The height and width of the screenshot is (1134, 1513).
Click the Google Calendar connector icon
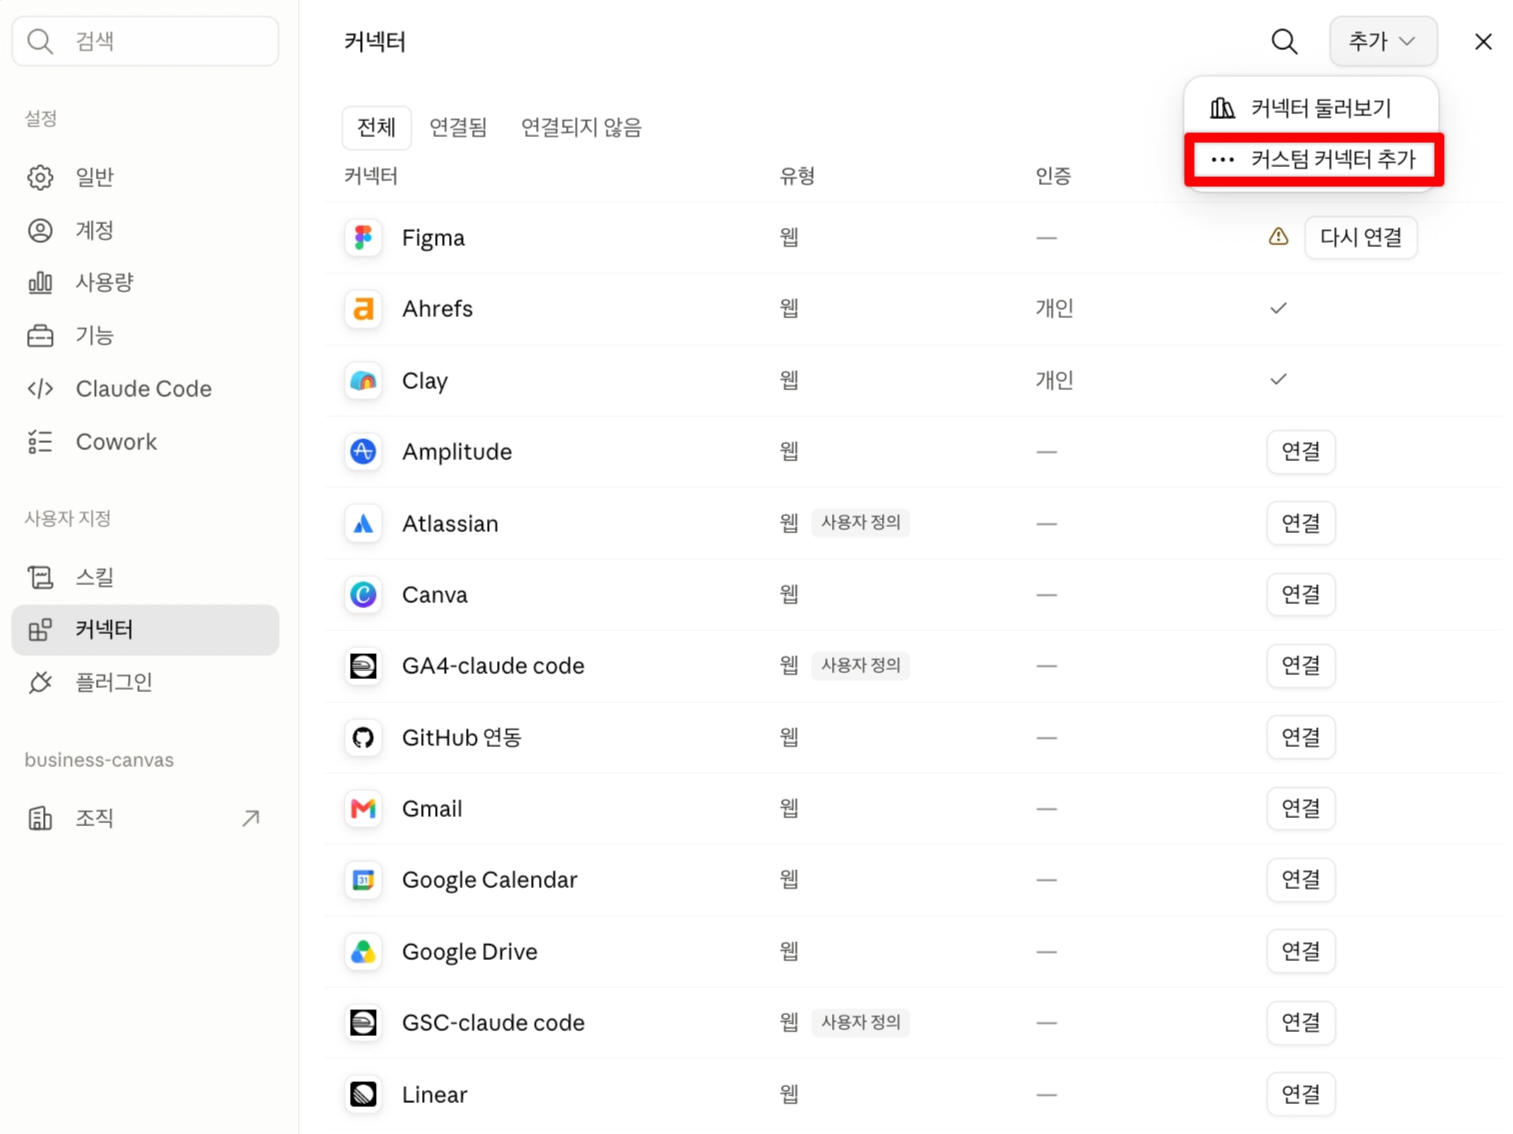363,880
